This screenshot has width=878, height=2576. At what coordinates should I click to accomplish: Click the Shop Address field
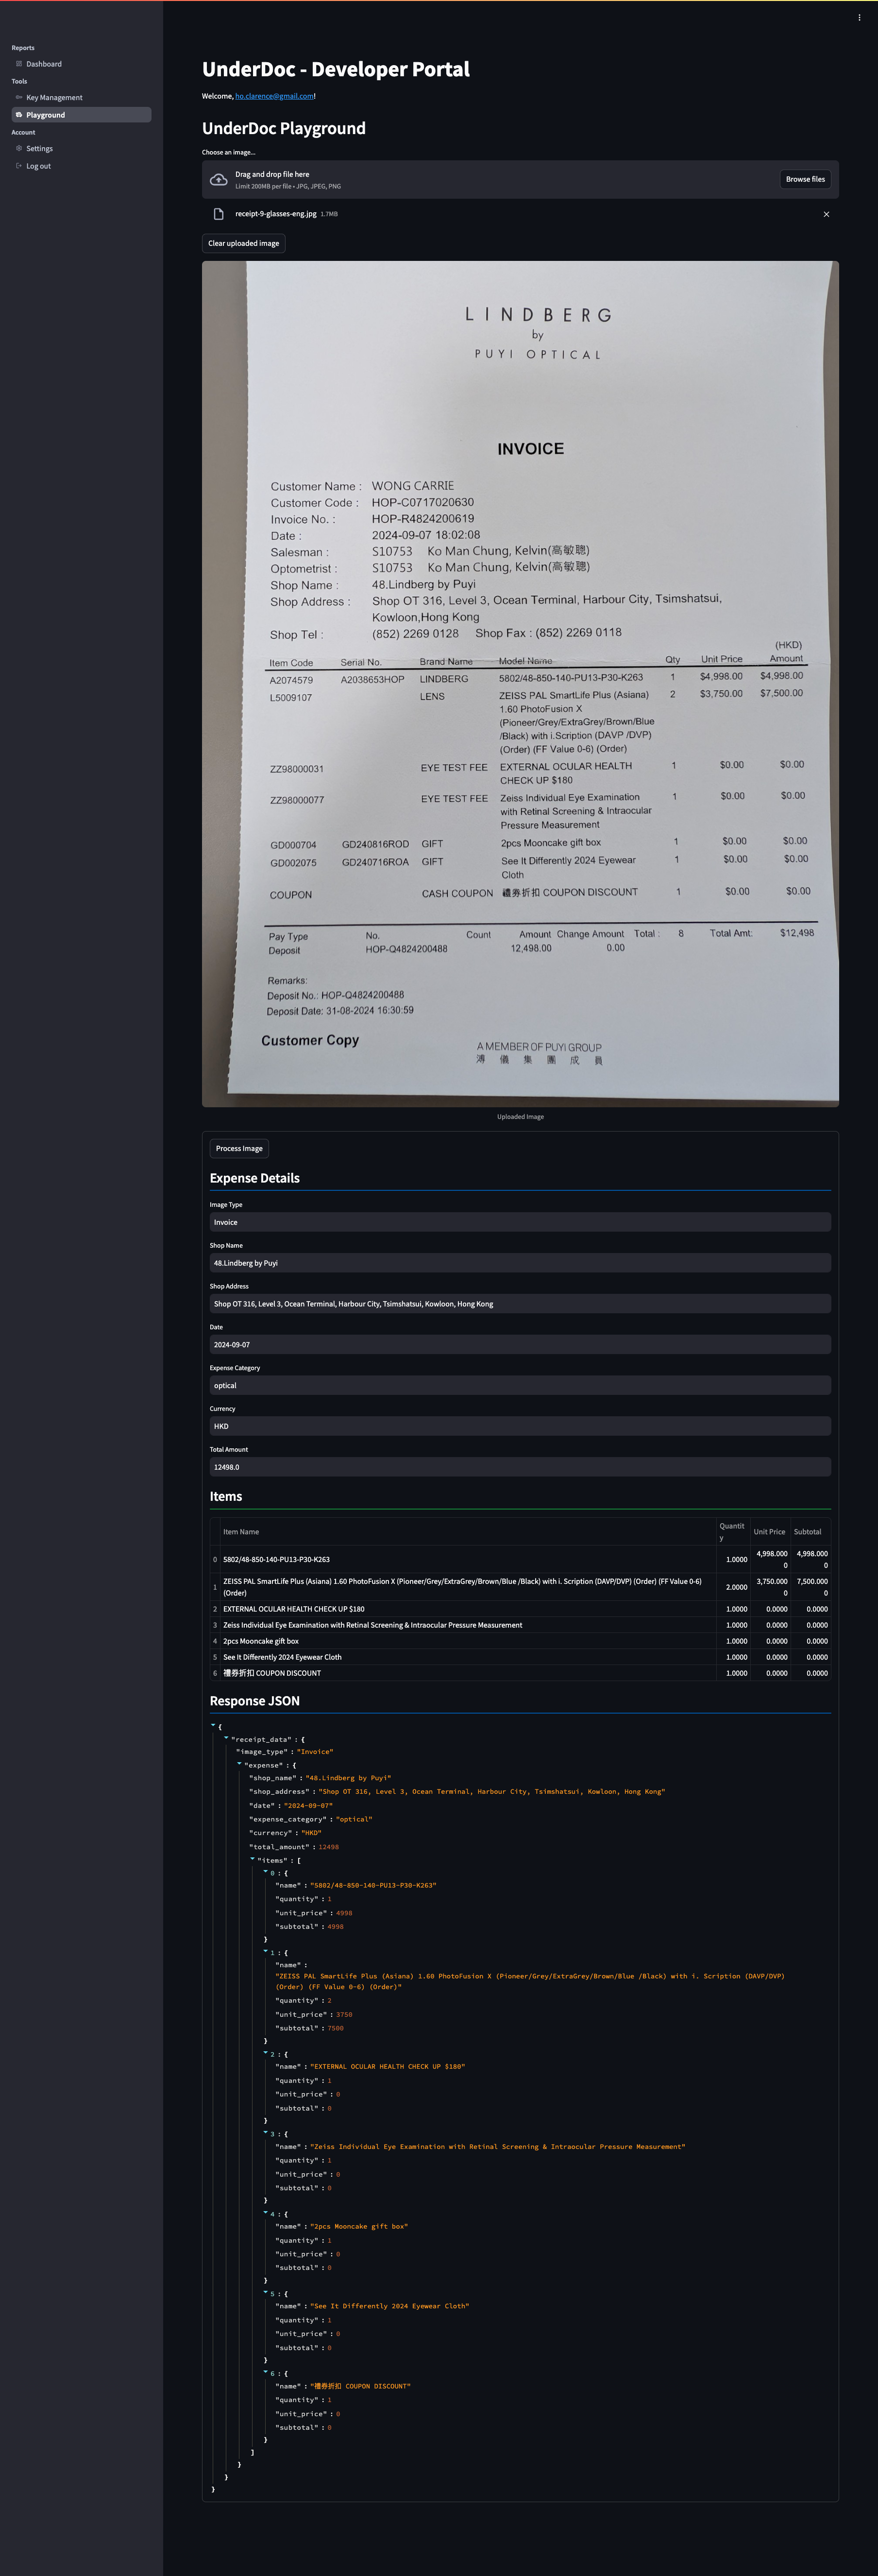click(520, 1304)
